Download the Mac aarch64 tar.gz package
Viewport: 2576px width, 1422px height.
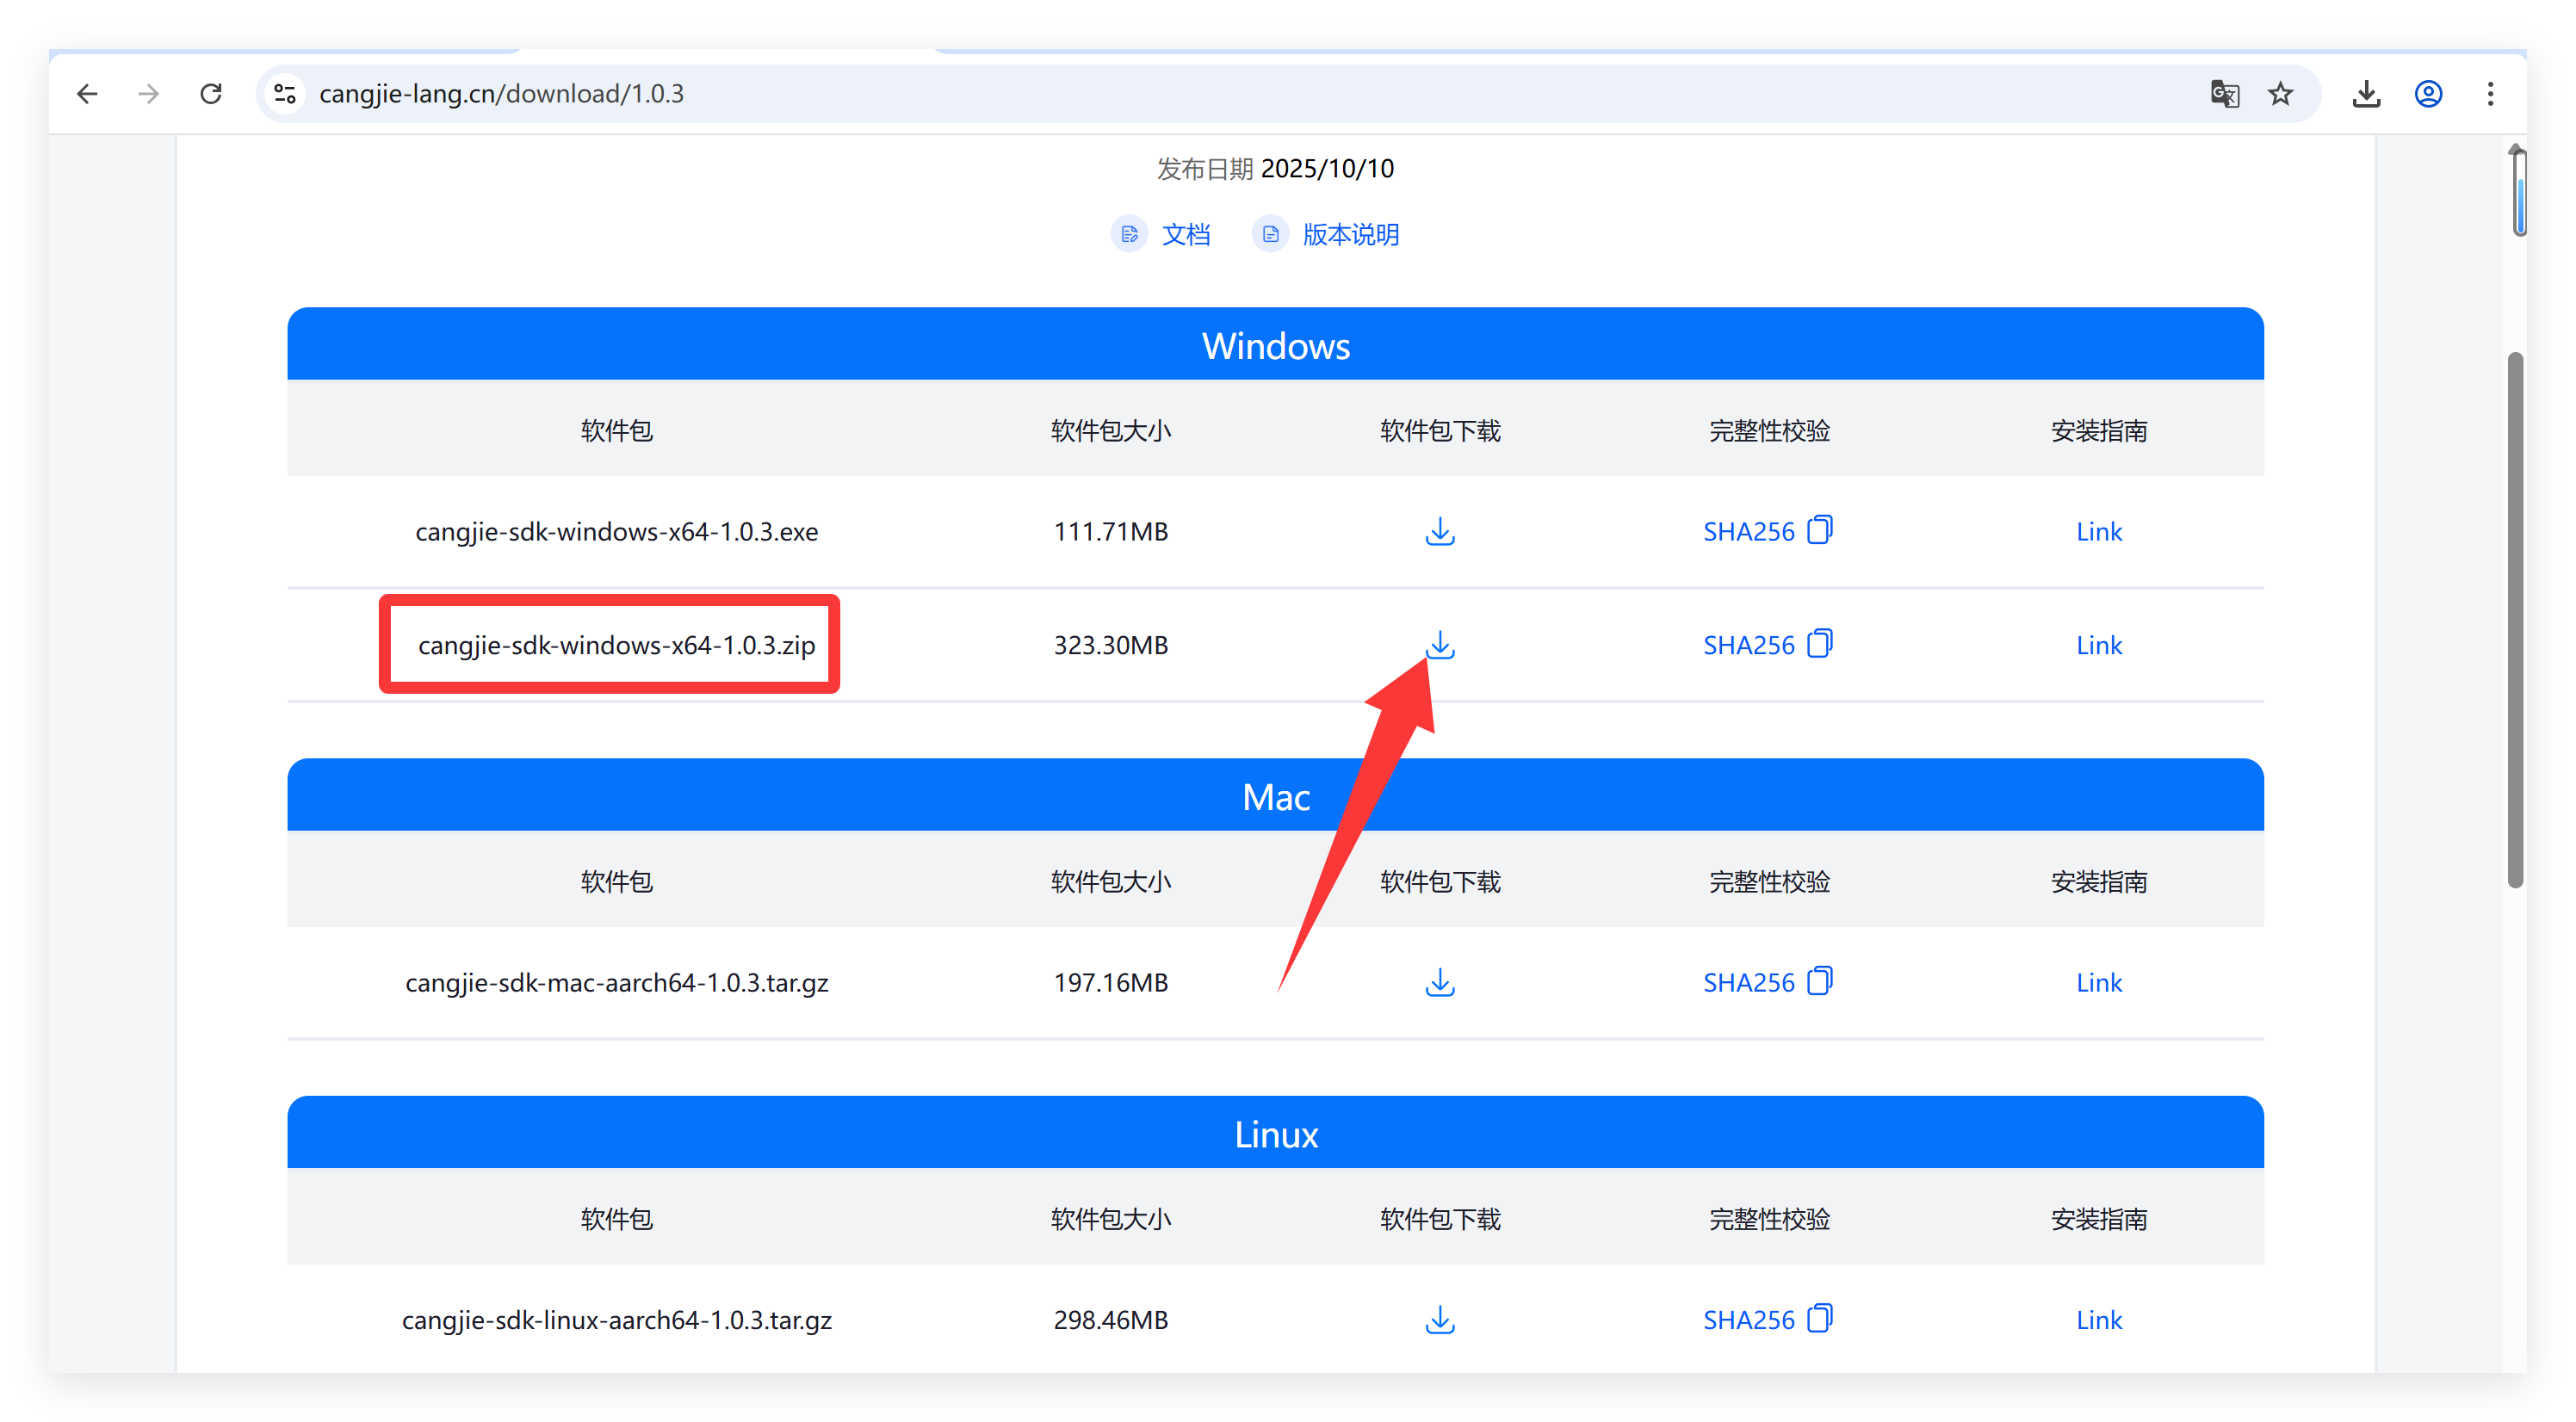[1440, 982]
